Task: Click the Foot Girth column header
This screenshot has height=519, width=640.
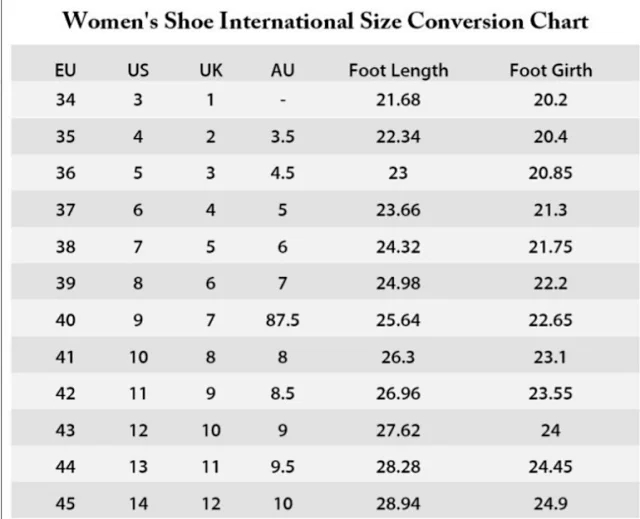Action: point(550,71)
